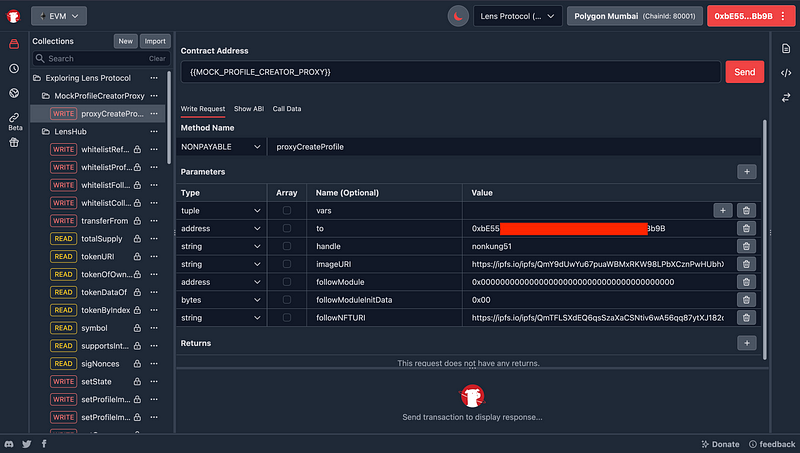Delete the handle parameter row with trash icon

tap(745, 246)
